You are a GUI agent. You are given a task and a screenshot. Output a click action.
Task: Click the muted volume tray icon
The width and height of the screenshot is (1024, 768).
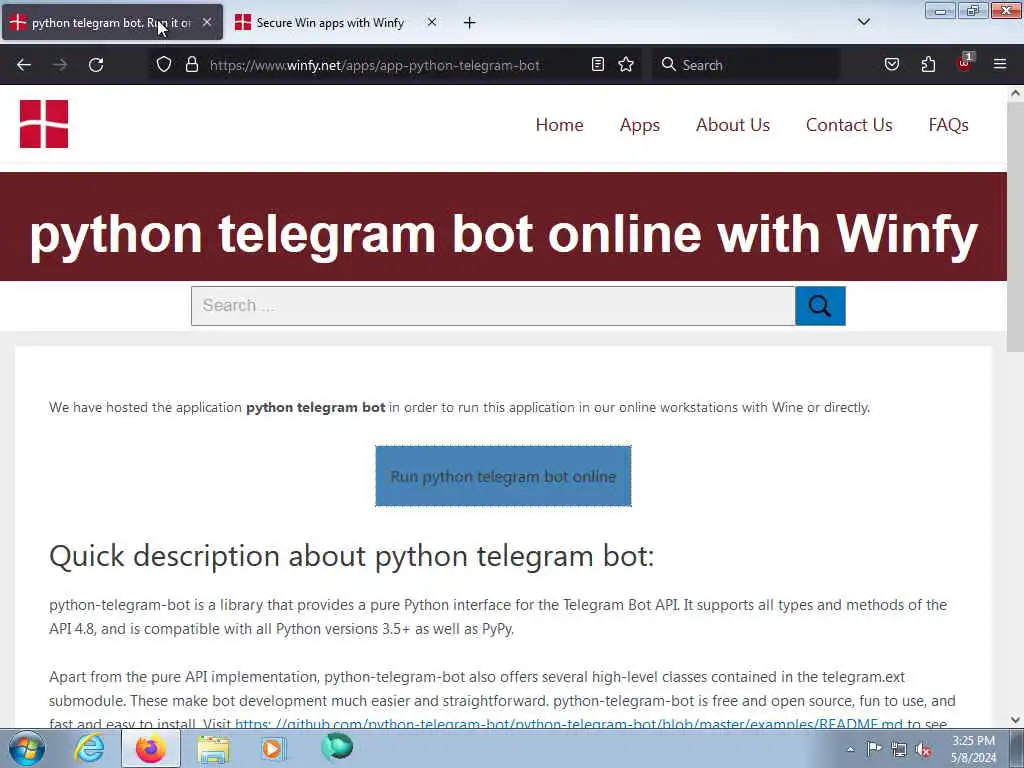923,750
